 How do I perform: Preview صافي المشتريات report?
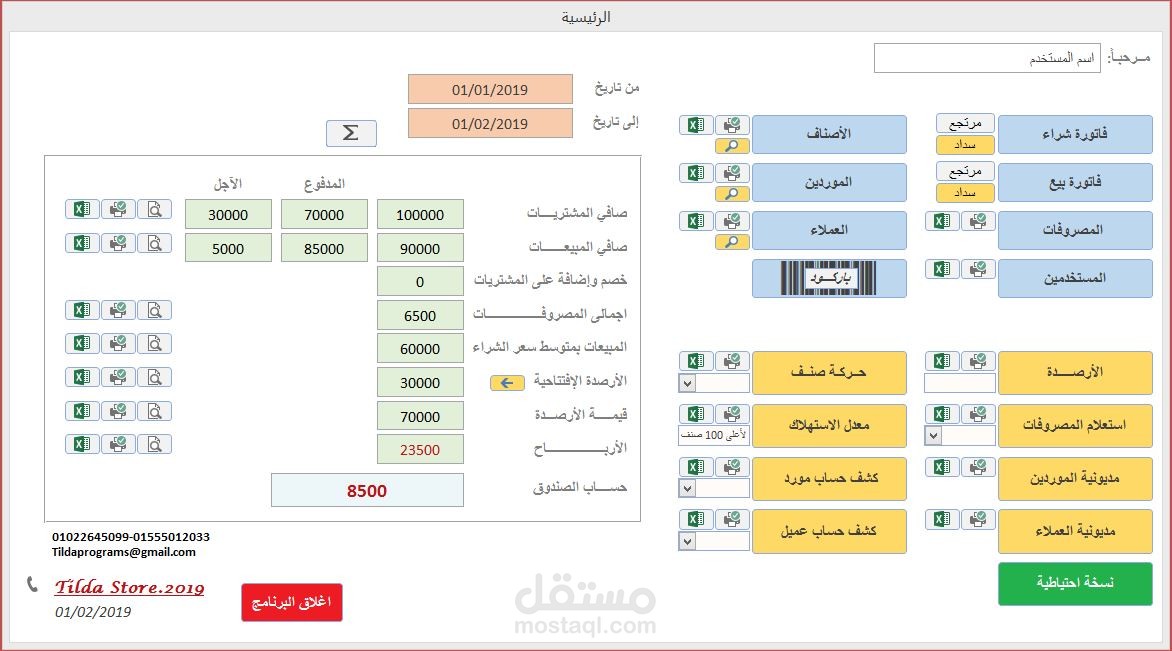(x=155, y=209)
